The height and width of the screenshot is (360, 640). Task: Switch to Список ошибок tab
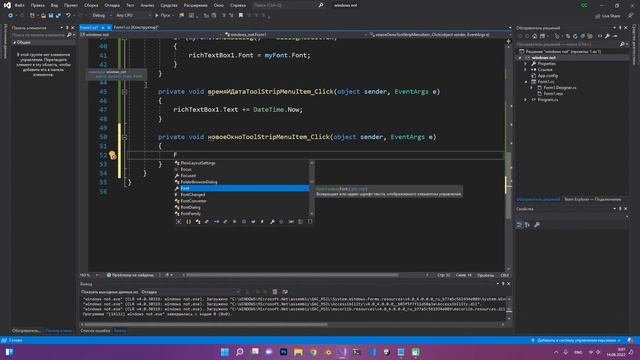[x=95, y=331]
